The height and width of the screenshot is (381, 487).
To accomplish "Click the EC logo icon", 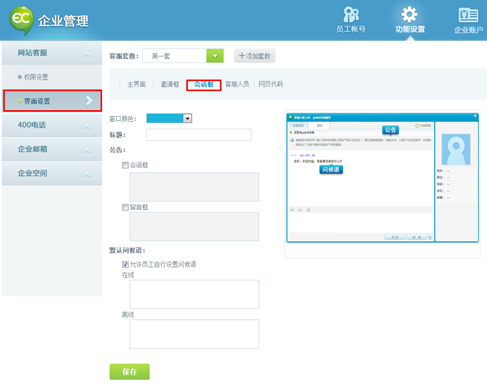I will [x=22, y=20].
